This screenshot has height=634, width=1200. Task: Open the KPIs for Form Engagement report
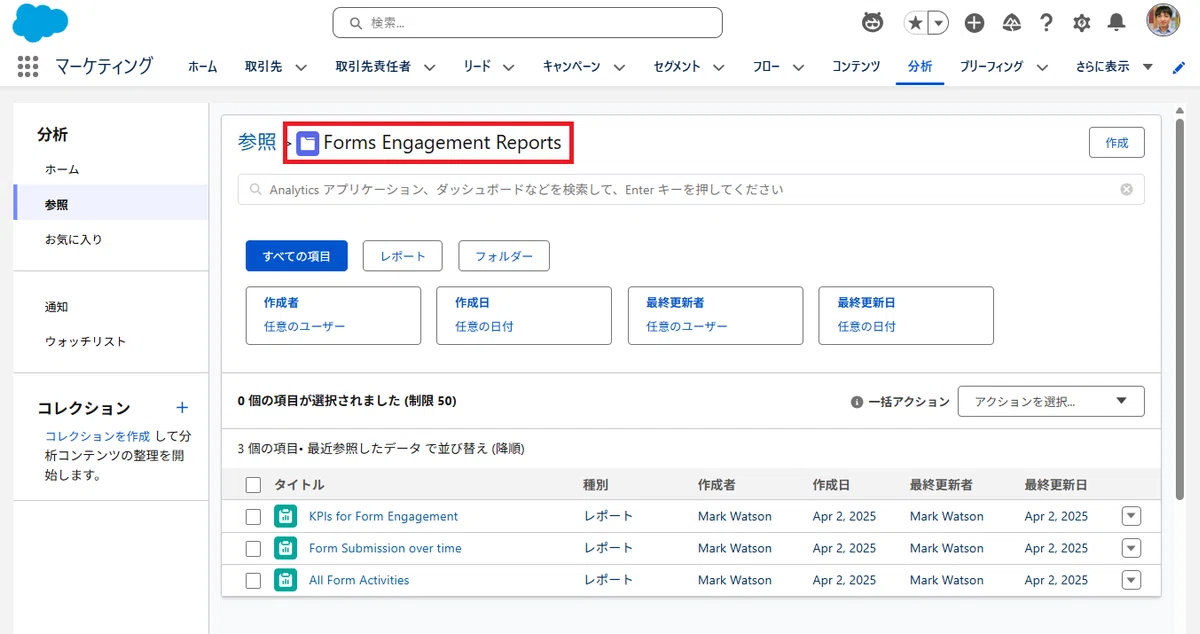tap(383, 516)
